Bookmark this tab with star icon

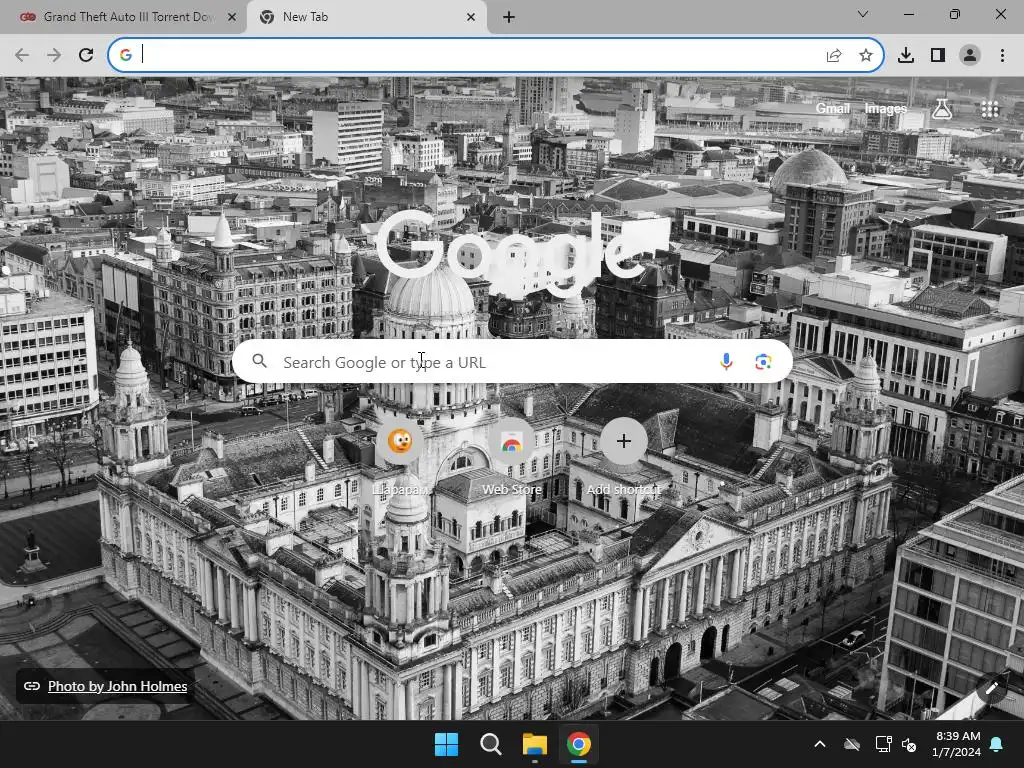pos(866,56)
